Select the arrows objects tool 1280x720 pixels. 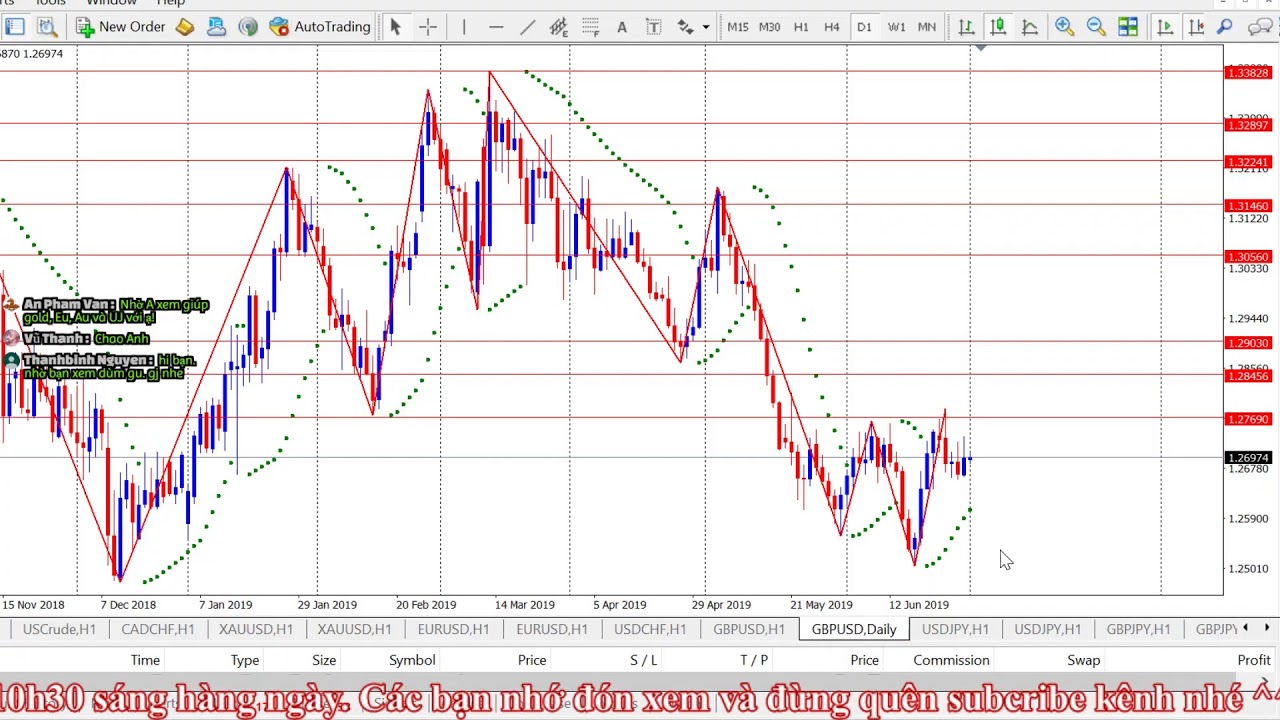click(686, 27)
